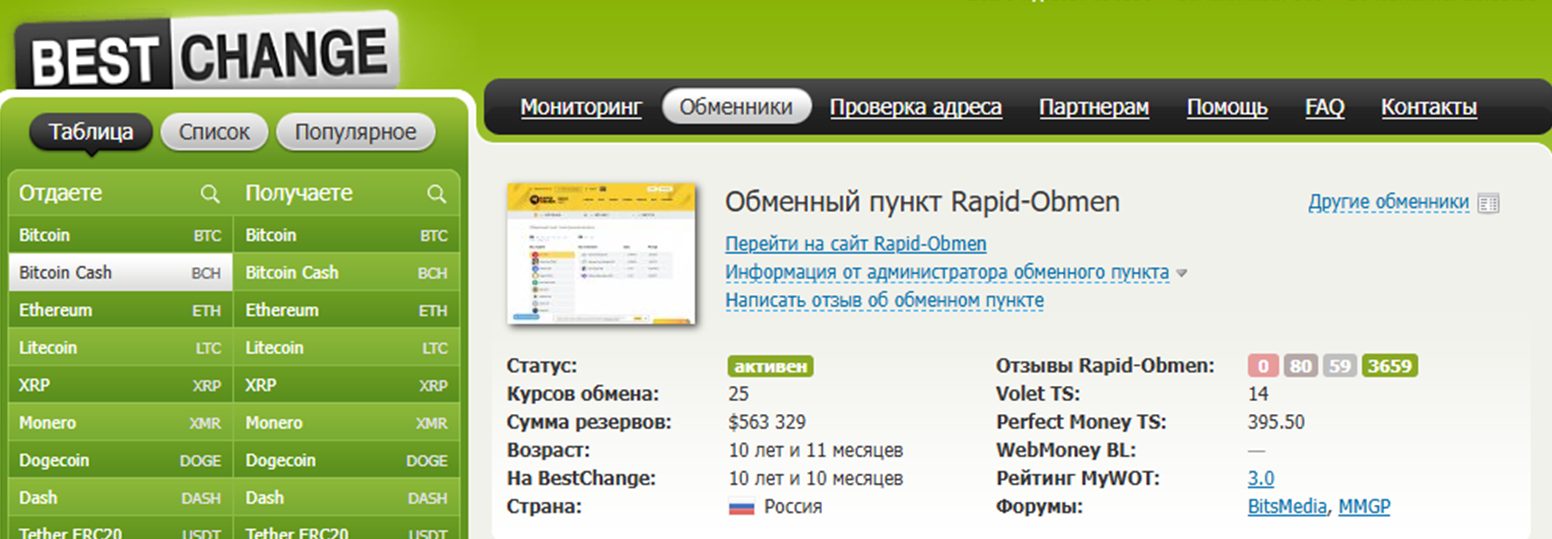
Task: Click the red 0 reviews badge
Action: (1263, 366)
